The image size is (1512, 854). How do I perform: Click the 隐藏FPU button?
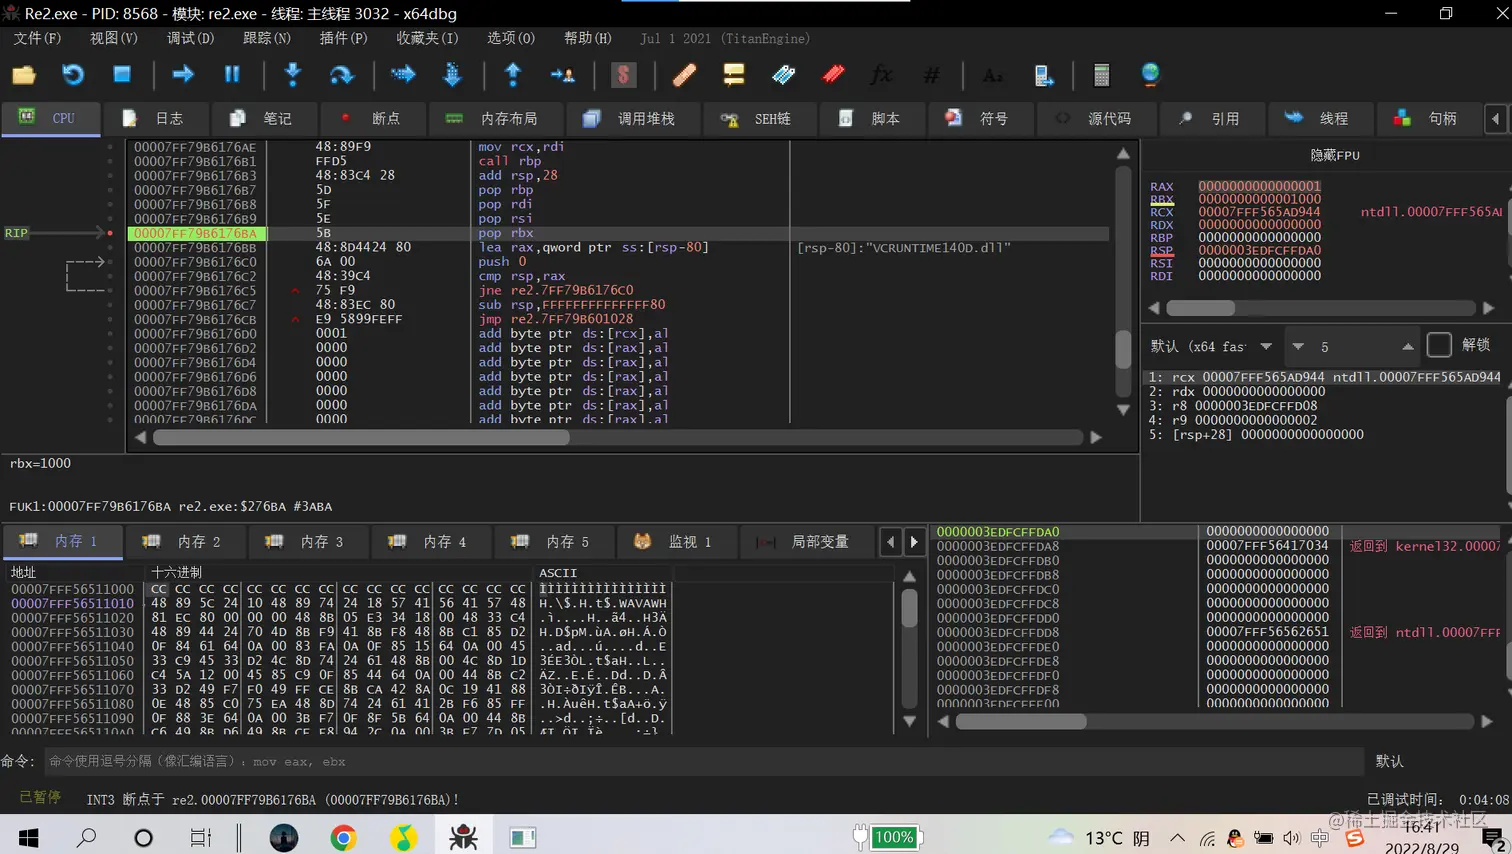pos(1335,155)
